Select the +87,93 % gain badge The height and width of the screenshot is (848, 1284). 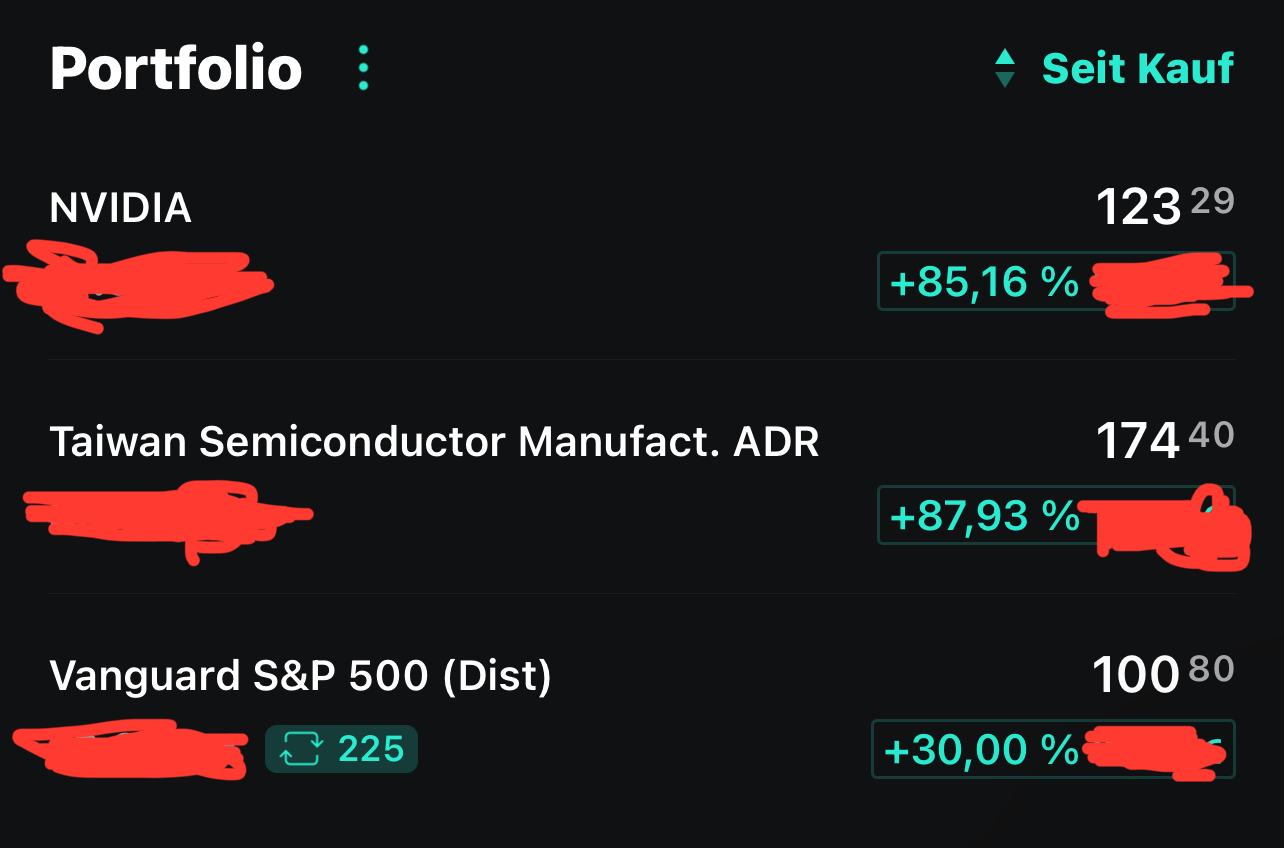984,516
